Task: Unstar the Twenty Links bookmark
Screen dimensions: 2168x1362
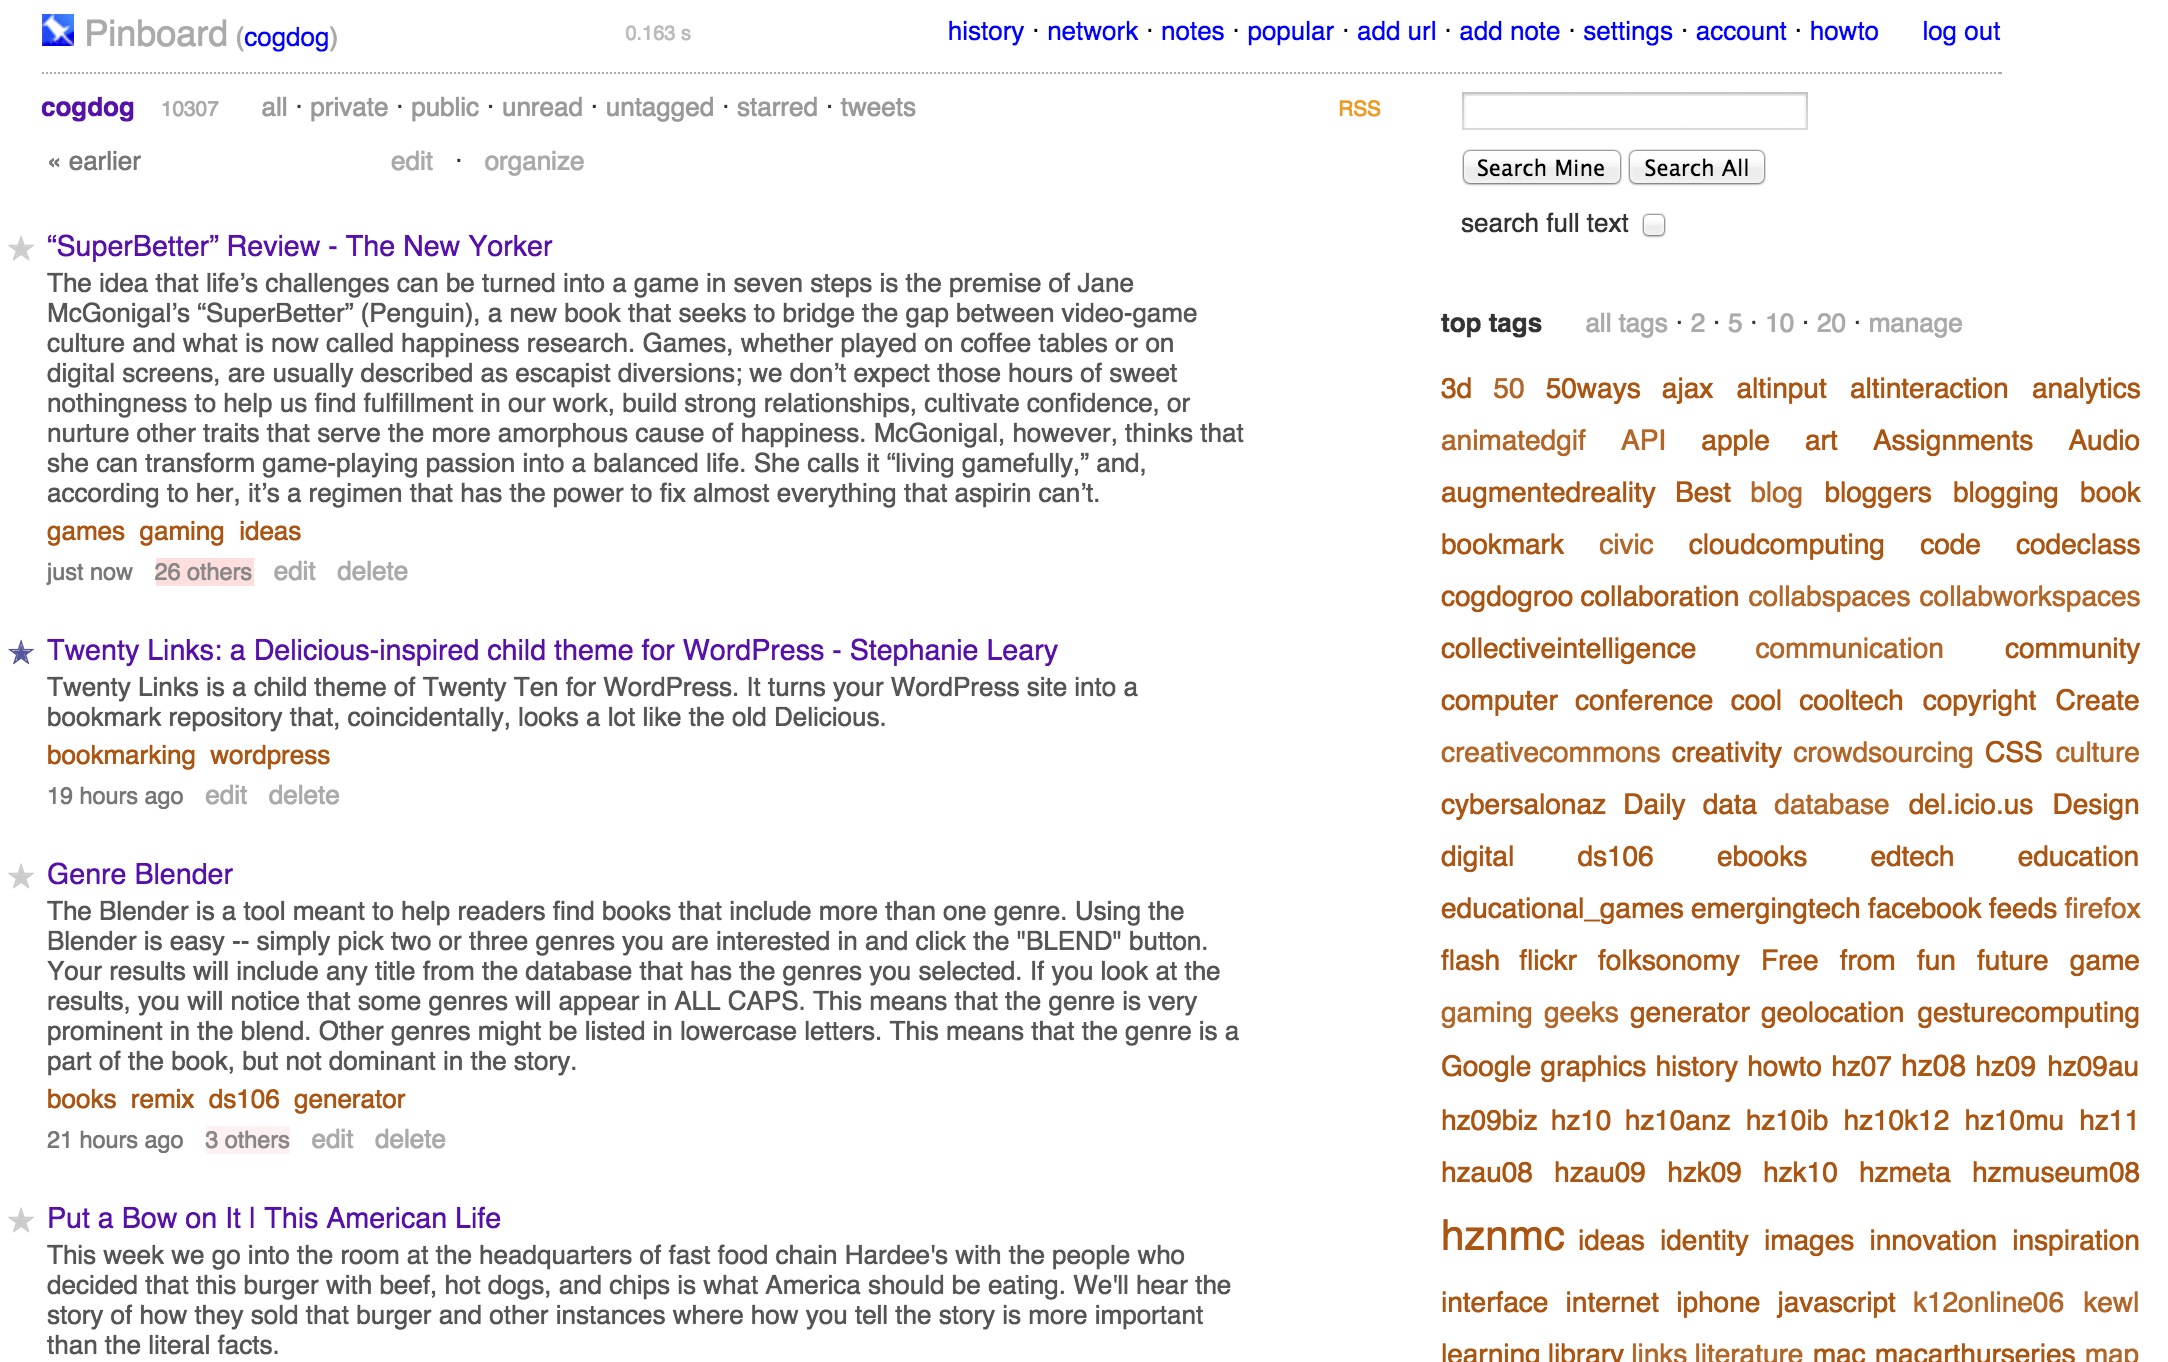Action: coord(20,652)
